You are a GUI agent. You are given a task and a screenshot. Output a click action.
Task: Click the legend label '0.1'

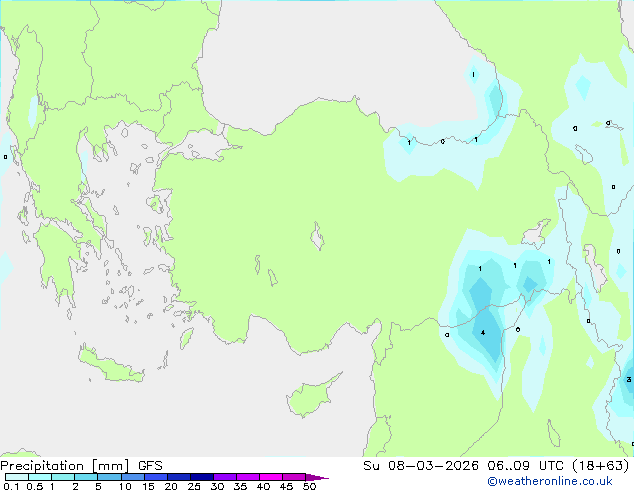11,486
